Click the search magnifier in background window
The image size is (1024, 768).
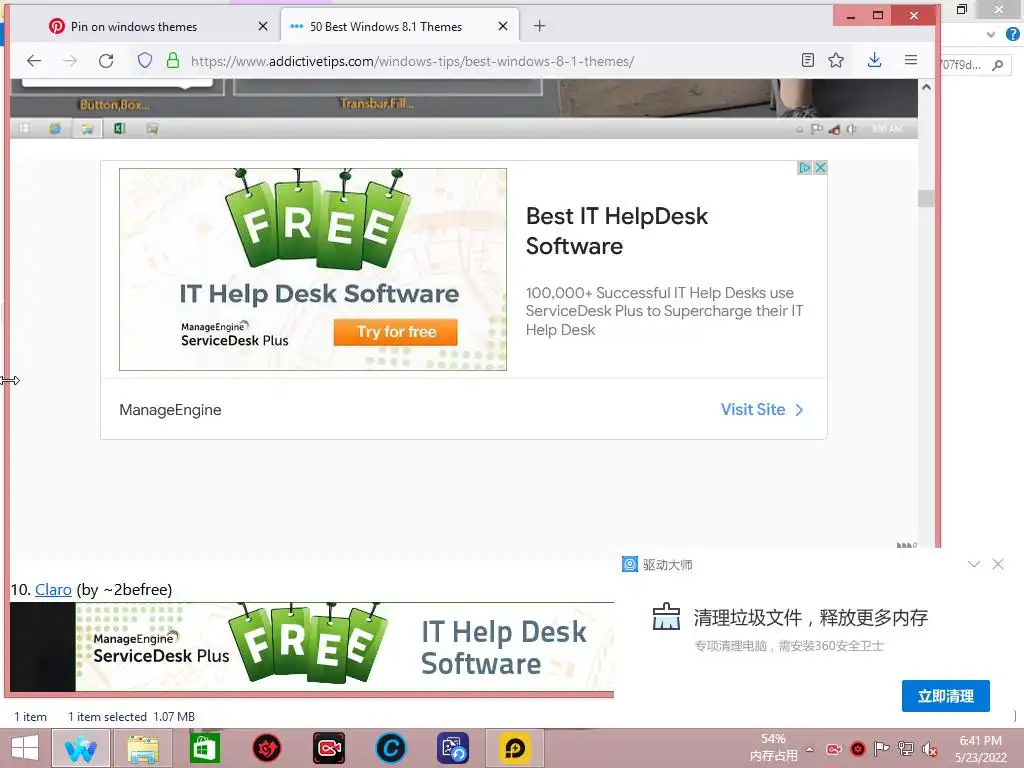pyautogui.click(x=997, y=65)
